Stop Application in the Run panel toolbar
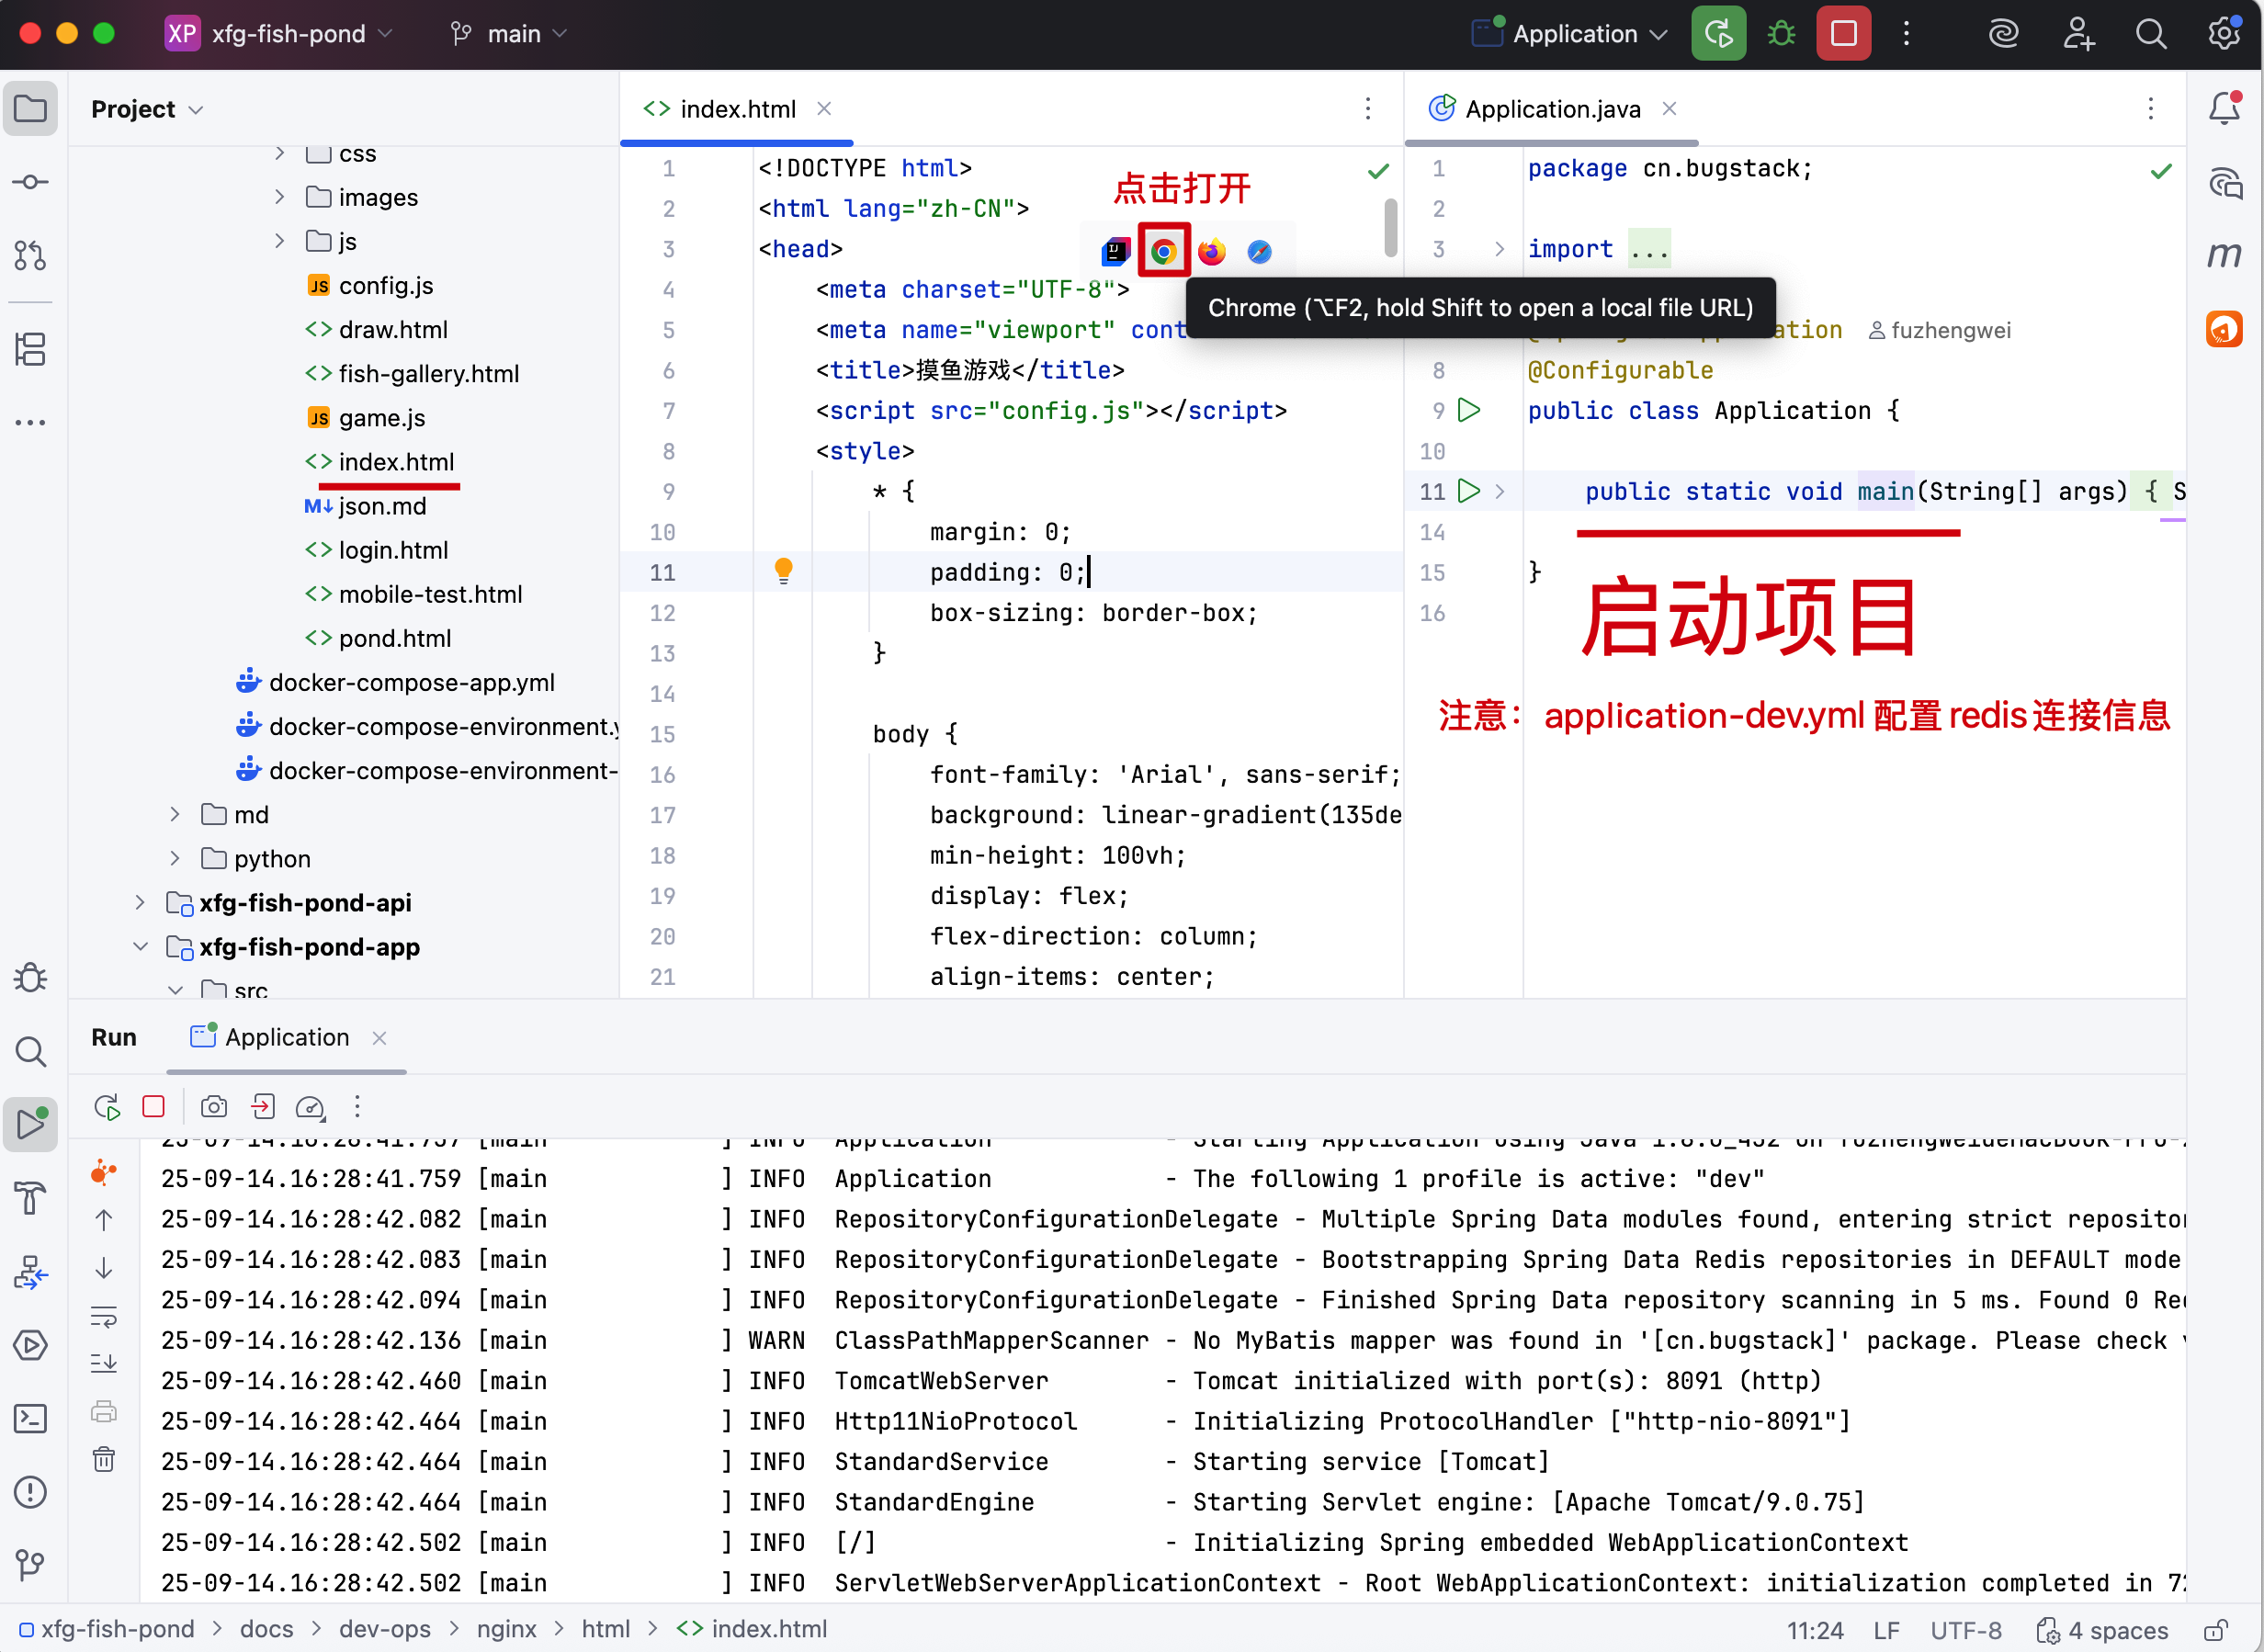Screen dimensions: 2264x1652 (x=154, y=1107)
